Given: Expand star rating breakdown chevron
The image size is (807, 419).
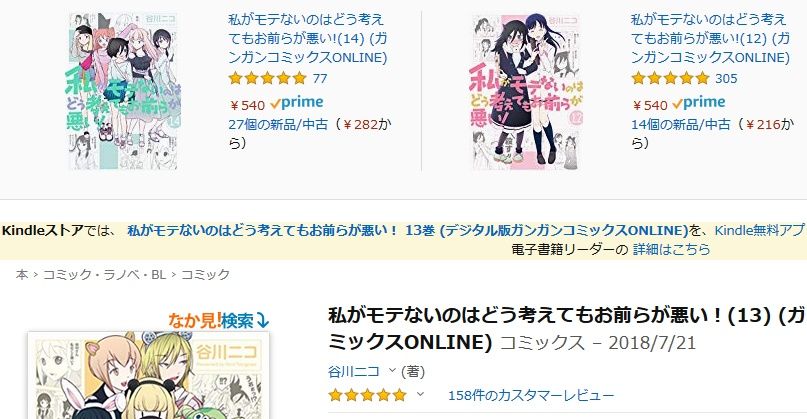Looking at the screenshot, I should (x=420, y=395).
